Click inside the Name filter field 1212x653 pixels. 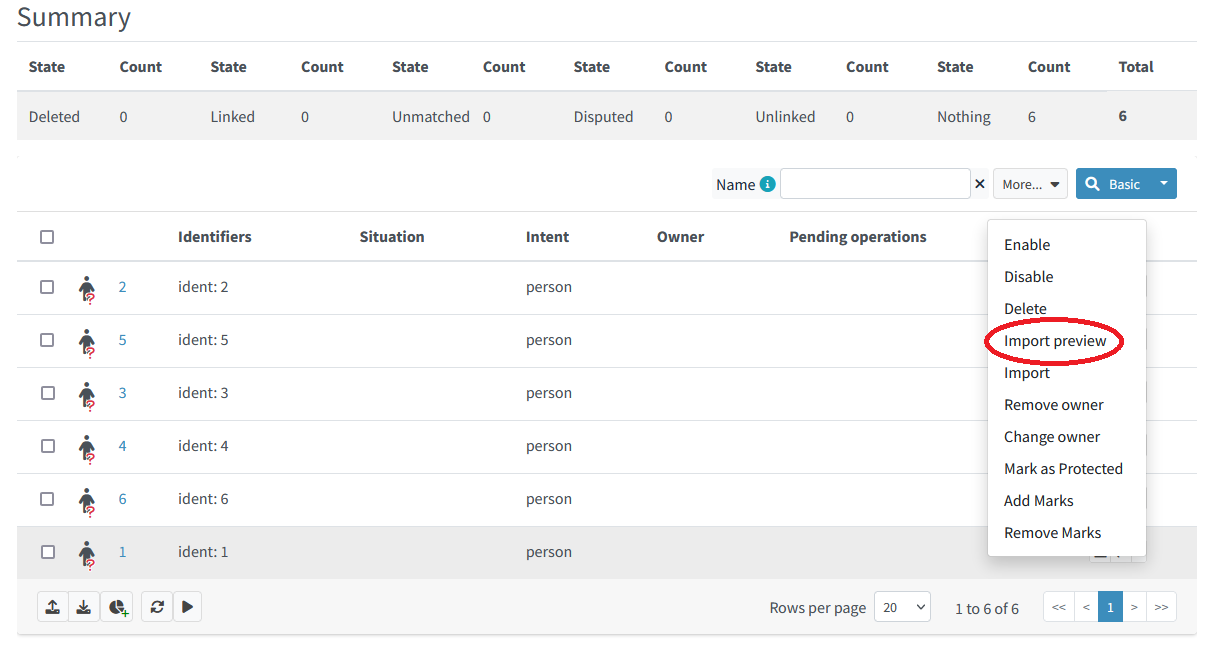(x=875, y=184)
